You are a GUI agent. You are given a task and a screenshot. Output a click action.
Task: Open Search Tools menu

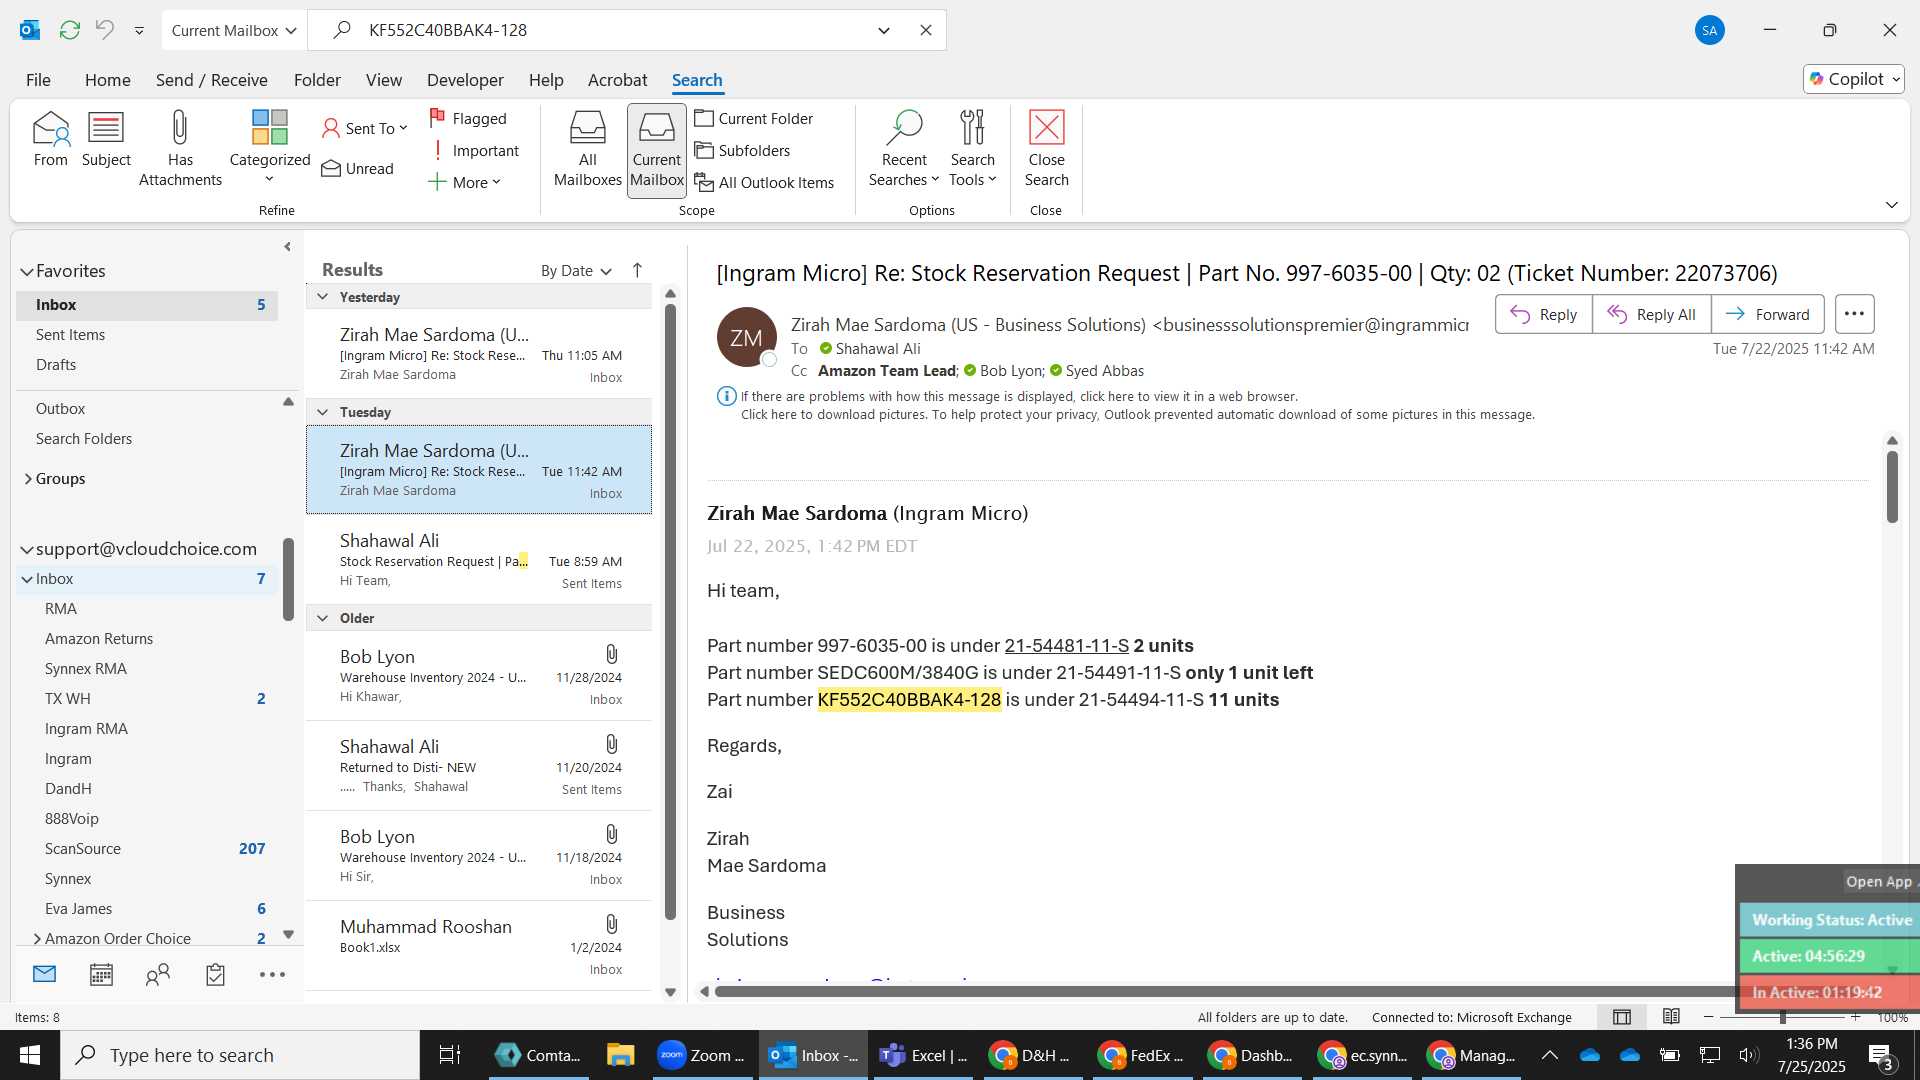point(973,149)
